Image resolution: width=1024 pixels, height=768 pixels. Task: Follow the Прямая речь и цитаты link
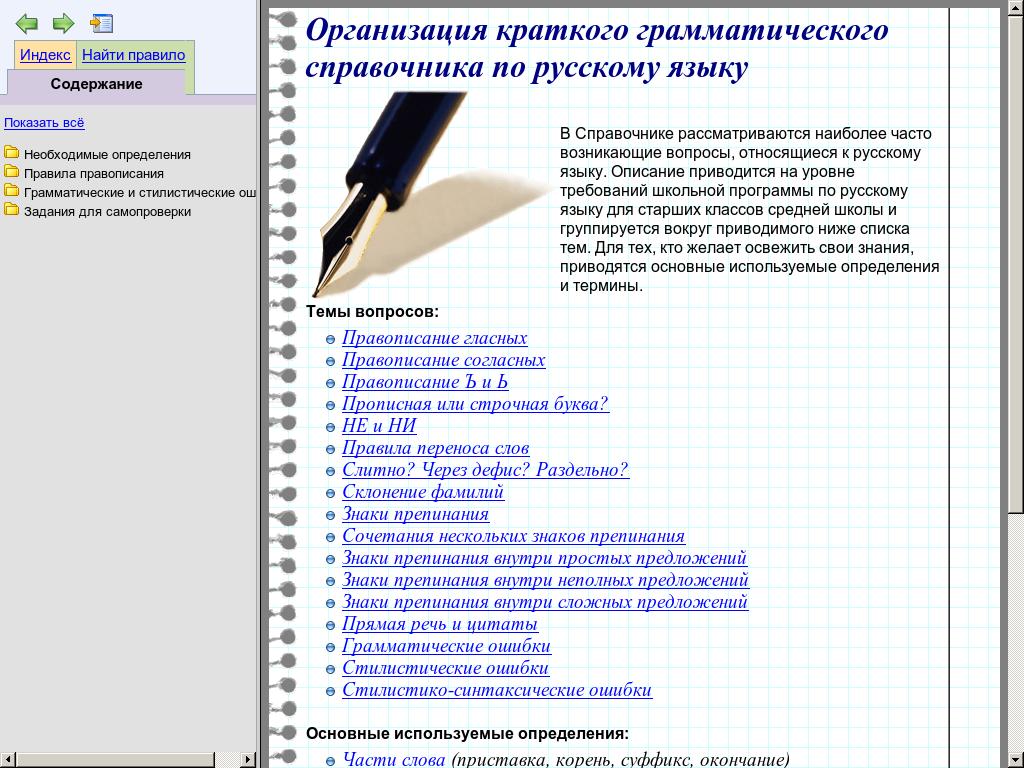click(x=440, y=624)
